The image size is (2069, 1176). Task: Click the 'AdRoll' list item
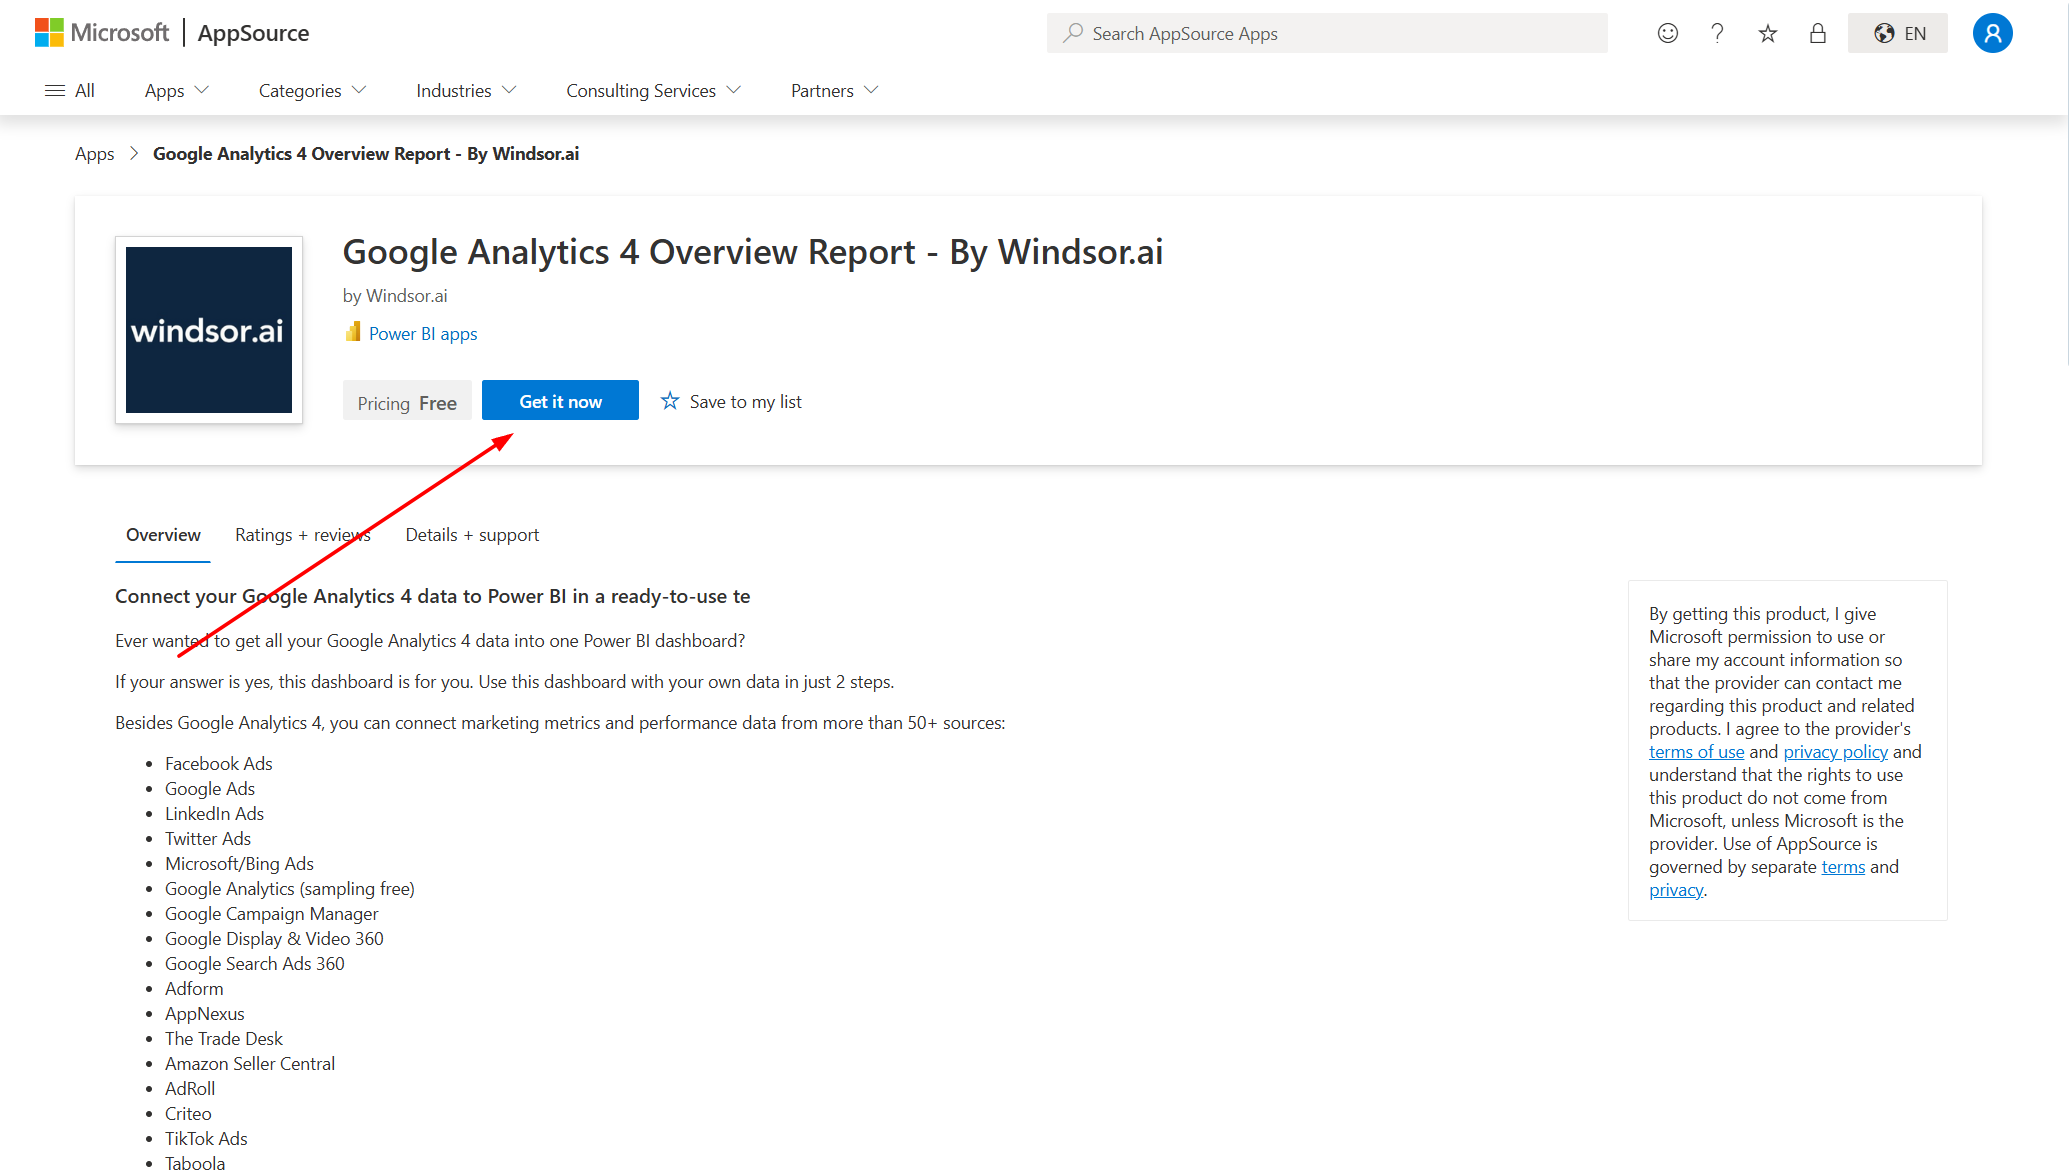coord(190,1089)
